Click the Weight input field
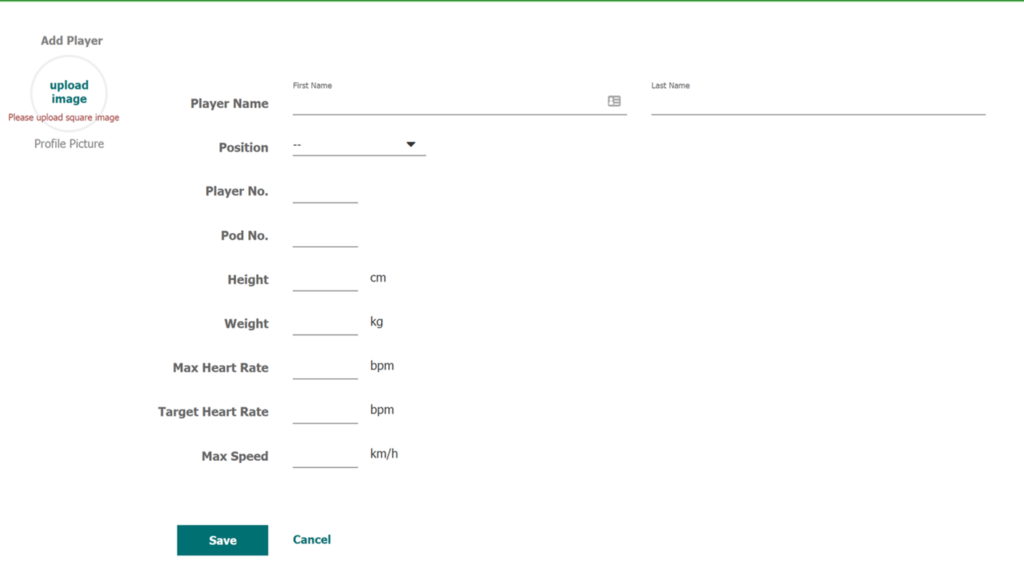This screenshot has height=588, width=1024. (325, 323)
